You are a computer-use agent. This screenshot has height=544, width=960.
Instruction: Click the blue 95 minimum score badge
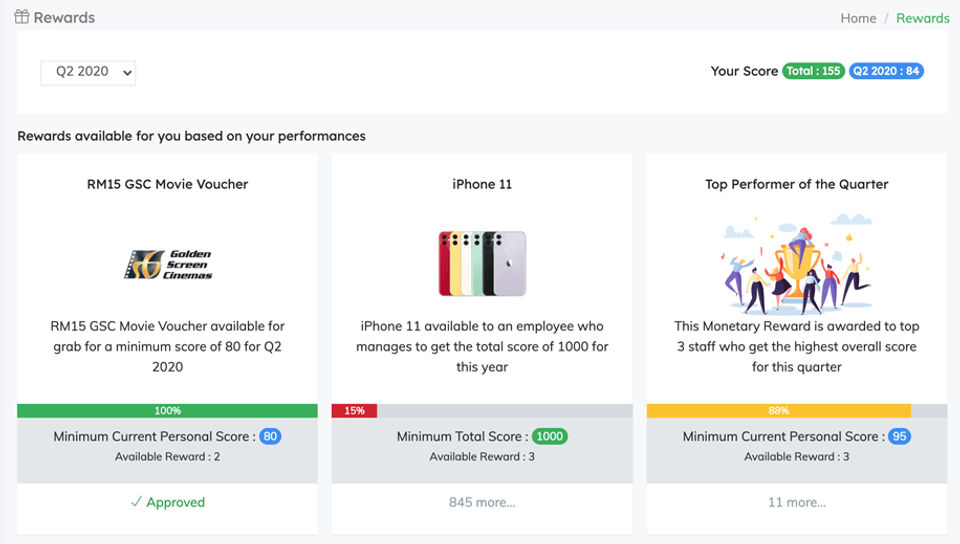898,436
